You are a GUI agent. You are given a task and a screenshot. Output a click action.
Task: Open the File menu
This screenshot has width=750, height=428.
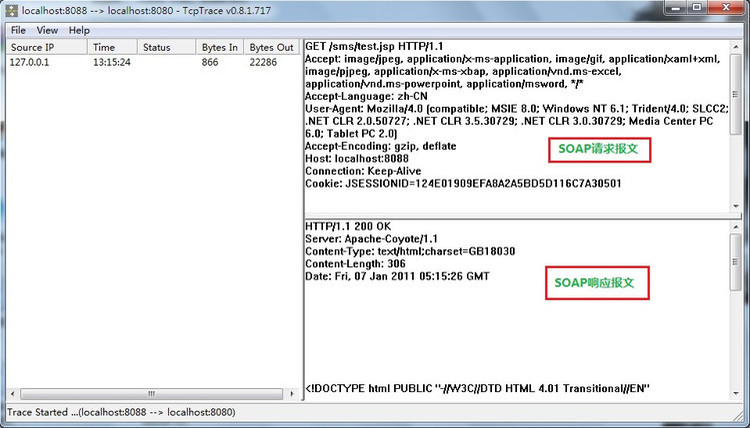pos(18,30)
